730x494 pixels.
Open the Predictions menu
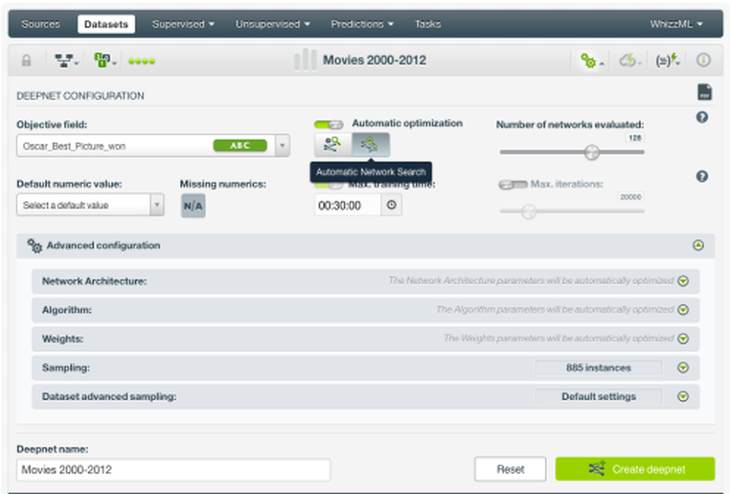[362, 24]
